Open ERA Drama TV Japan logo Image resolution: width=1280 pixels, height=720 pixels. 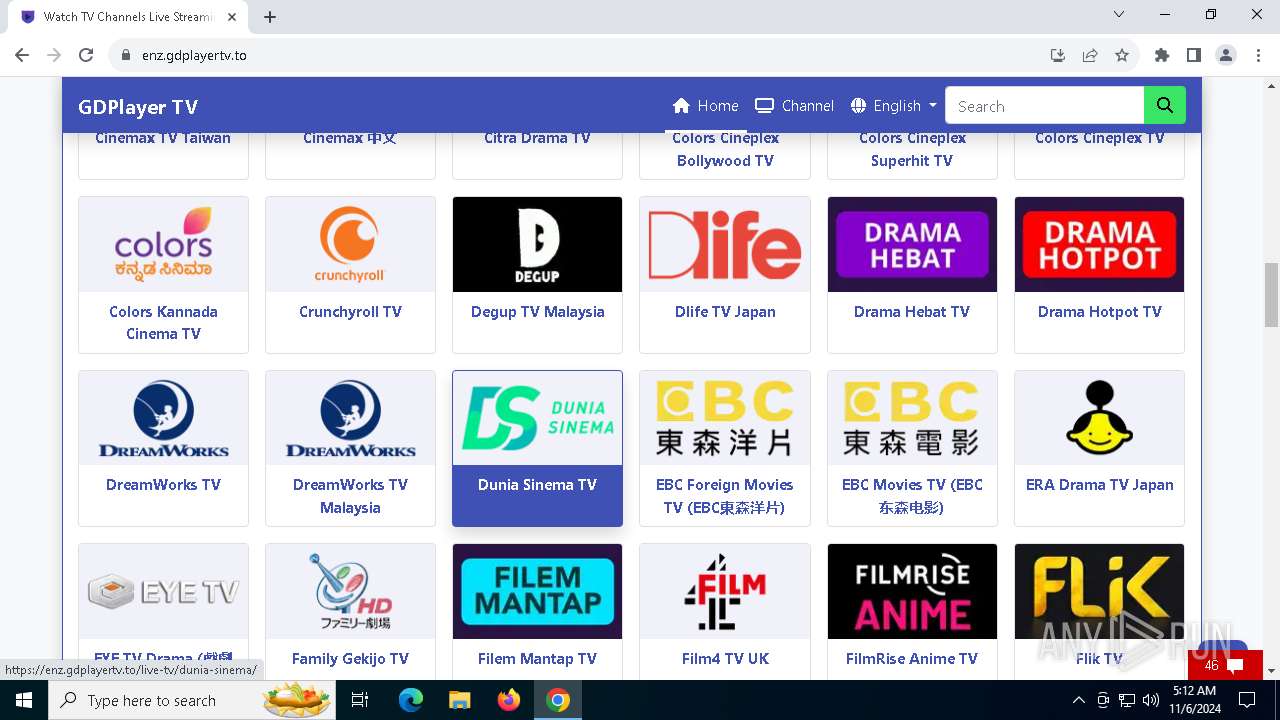click(1099, 418)
